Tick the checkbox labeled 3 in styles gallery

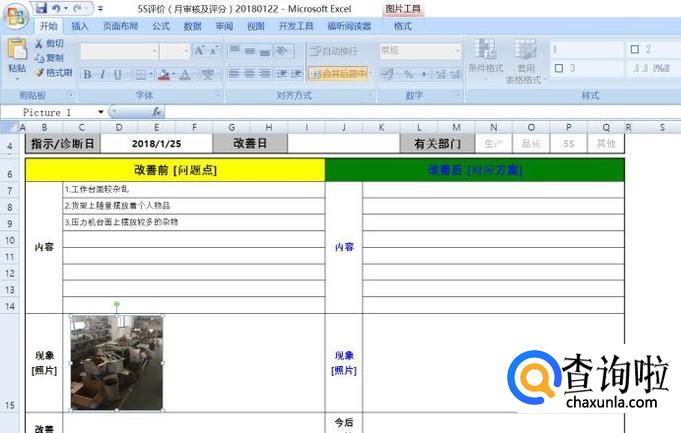[559, 68]
